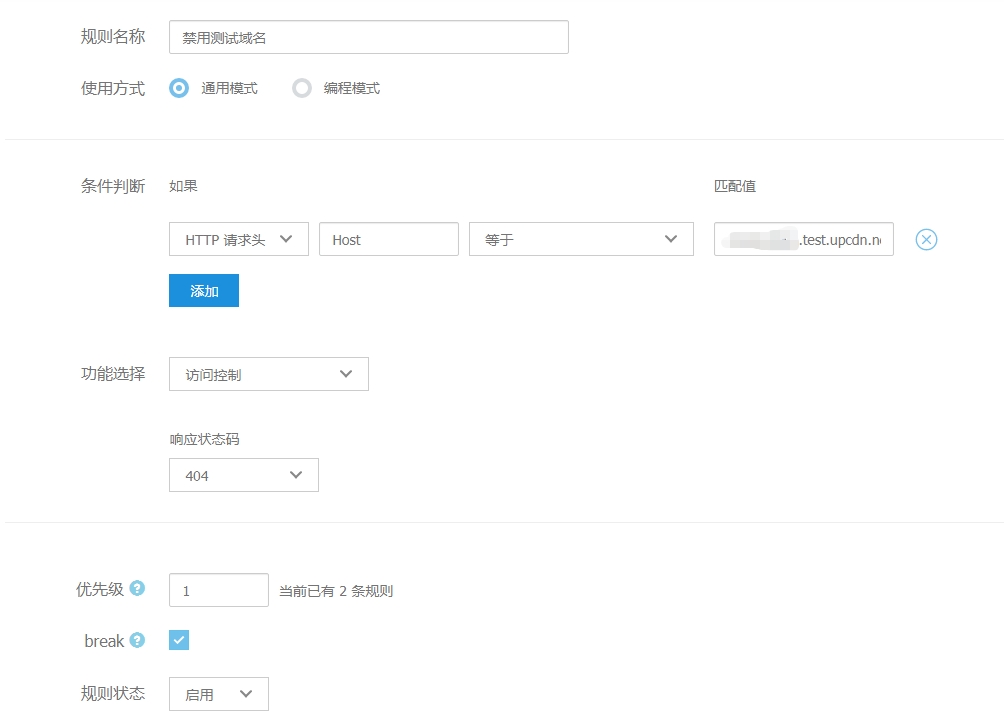Remove the Host condition row

click(926, 240)
